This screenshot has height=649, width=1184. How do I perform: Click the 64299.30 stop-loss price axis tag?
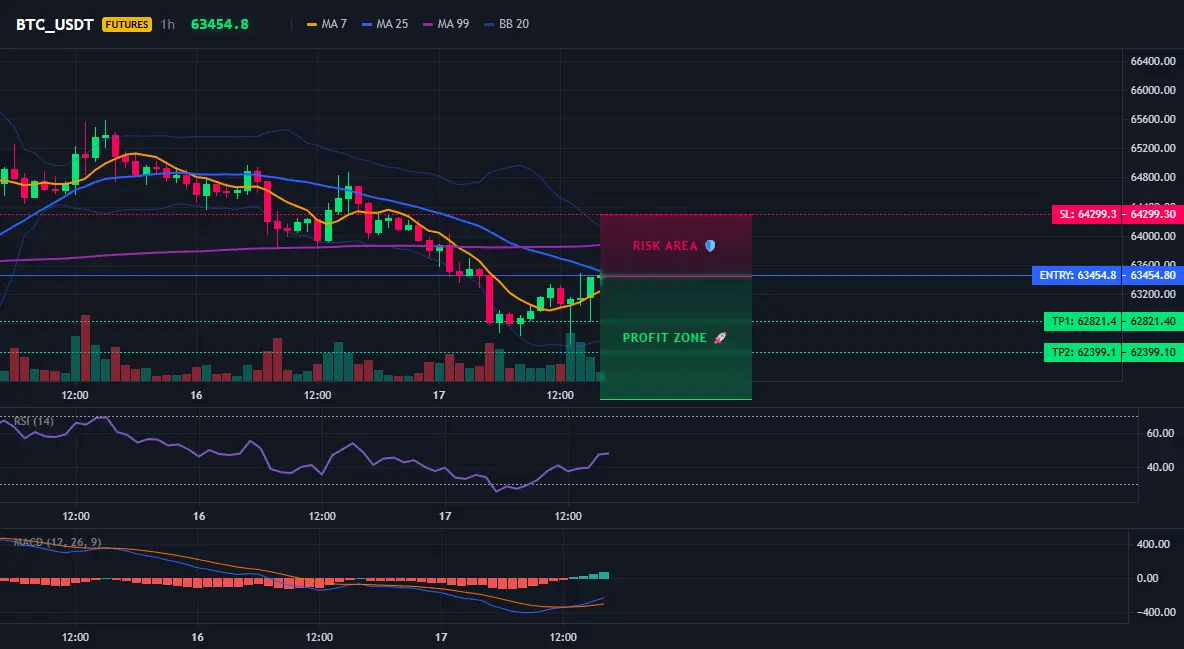[x=1153, y=215]
